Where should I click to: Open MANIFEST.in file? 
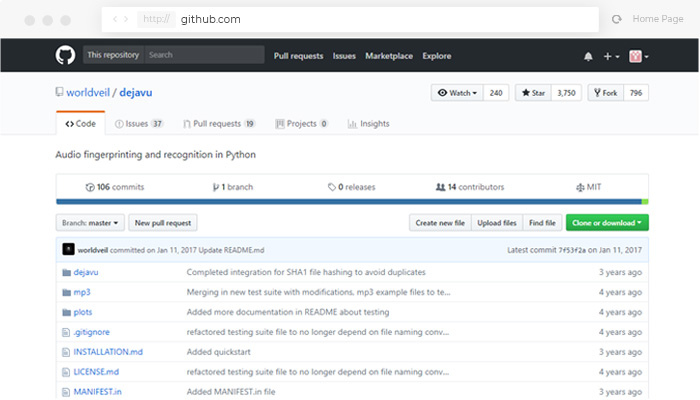tap(97, 392)
